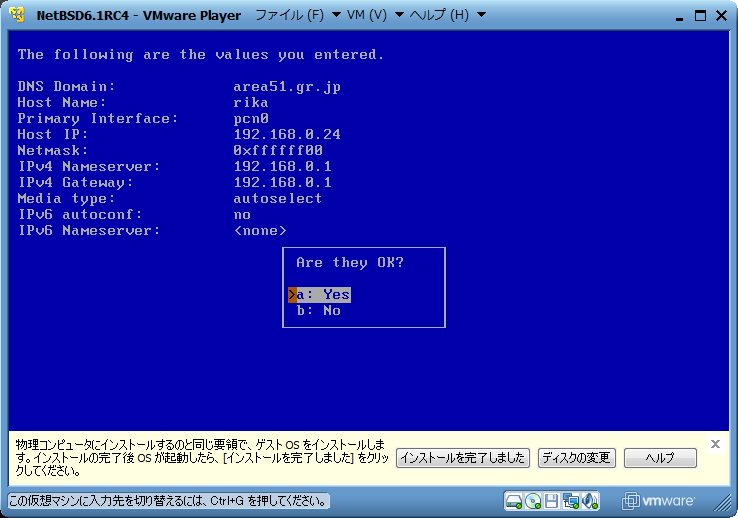The height and width of the screenshot is (518, 738).
Task: Expand the ヘルプ (H) dropdown arrow
Action: pyautogui.click(x=481, y=15)
